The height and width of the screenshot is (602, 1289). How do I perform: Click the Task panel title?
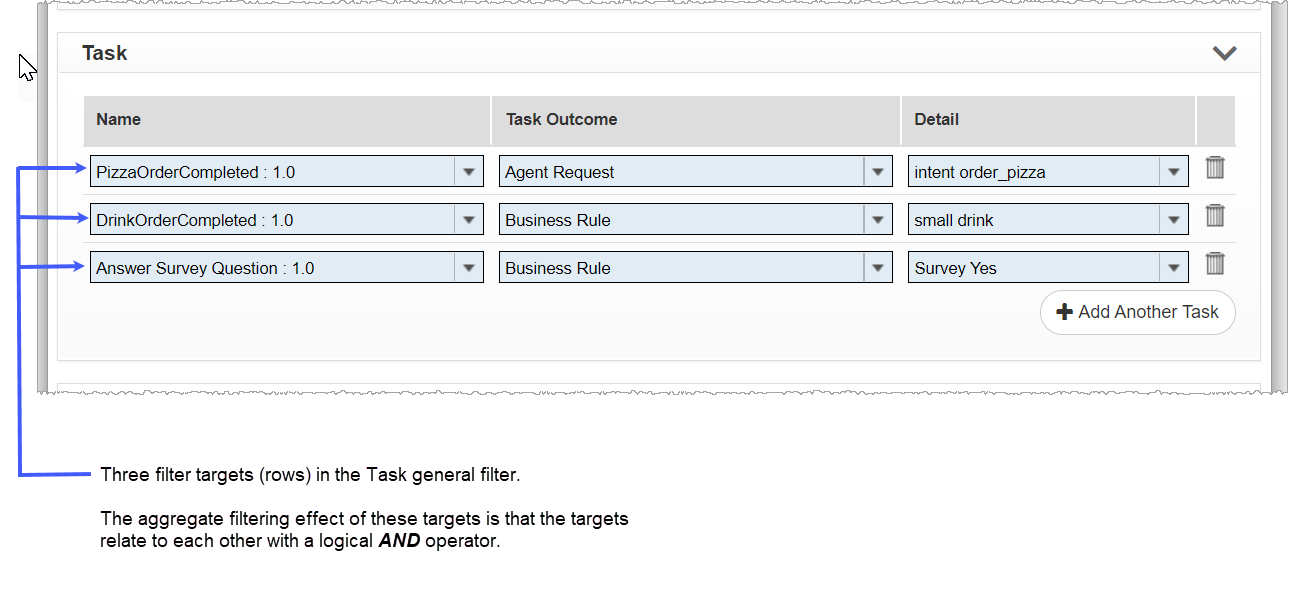105,54
